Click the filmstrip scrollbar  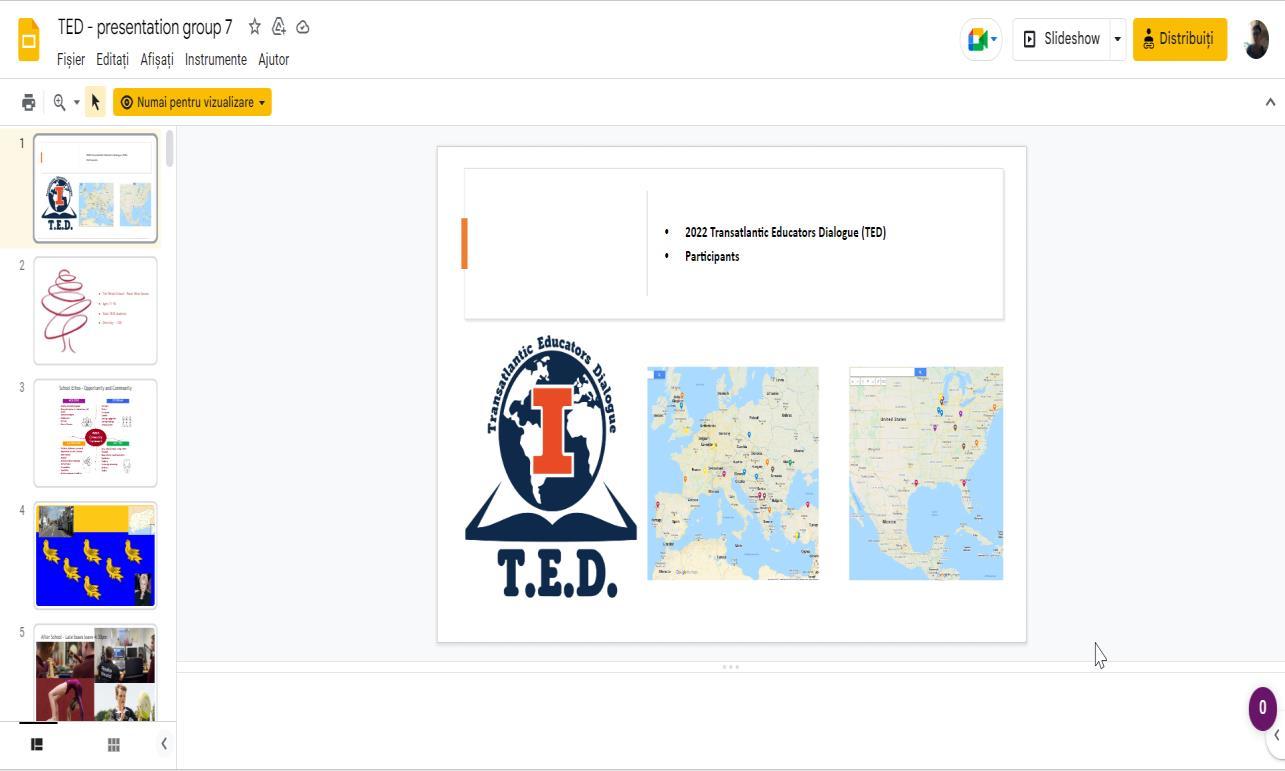point(170,149)
